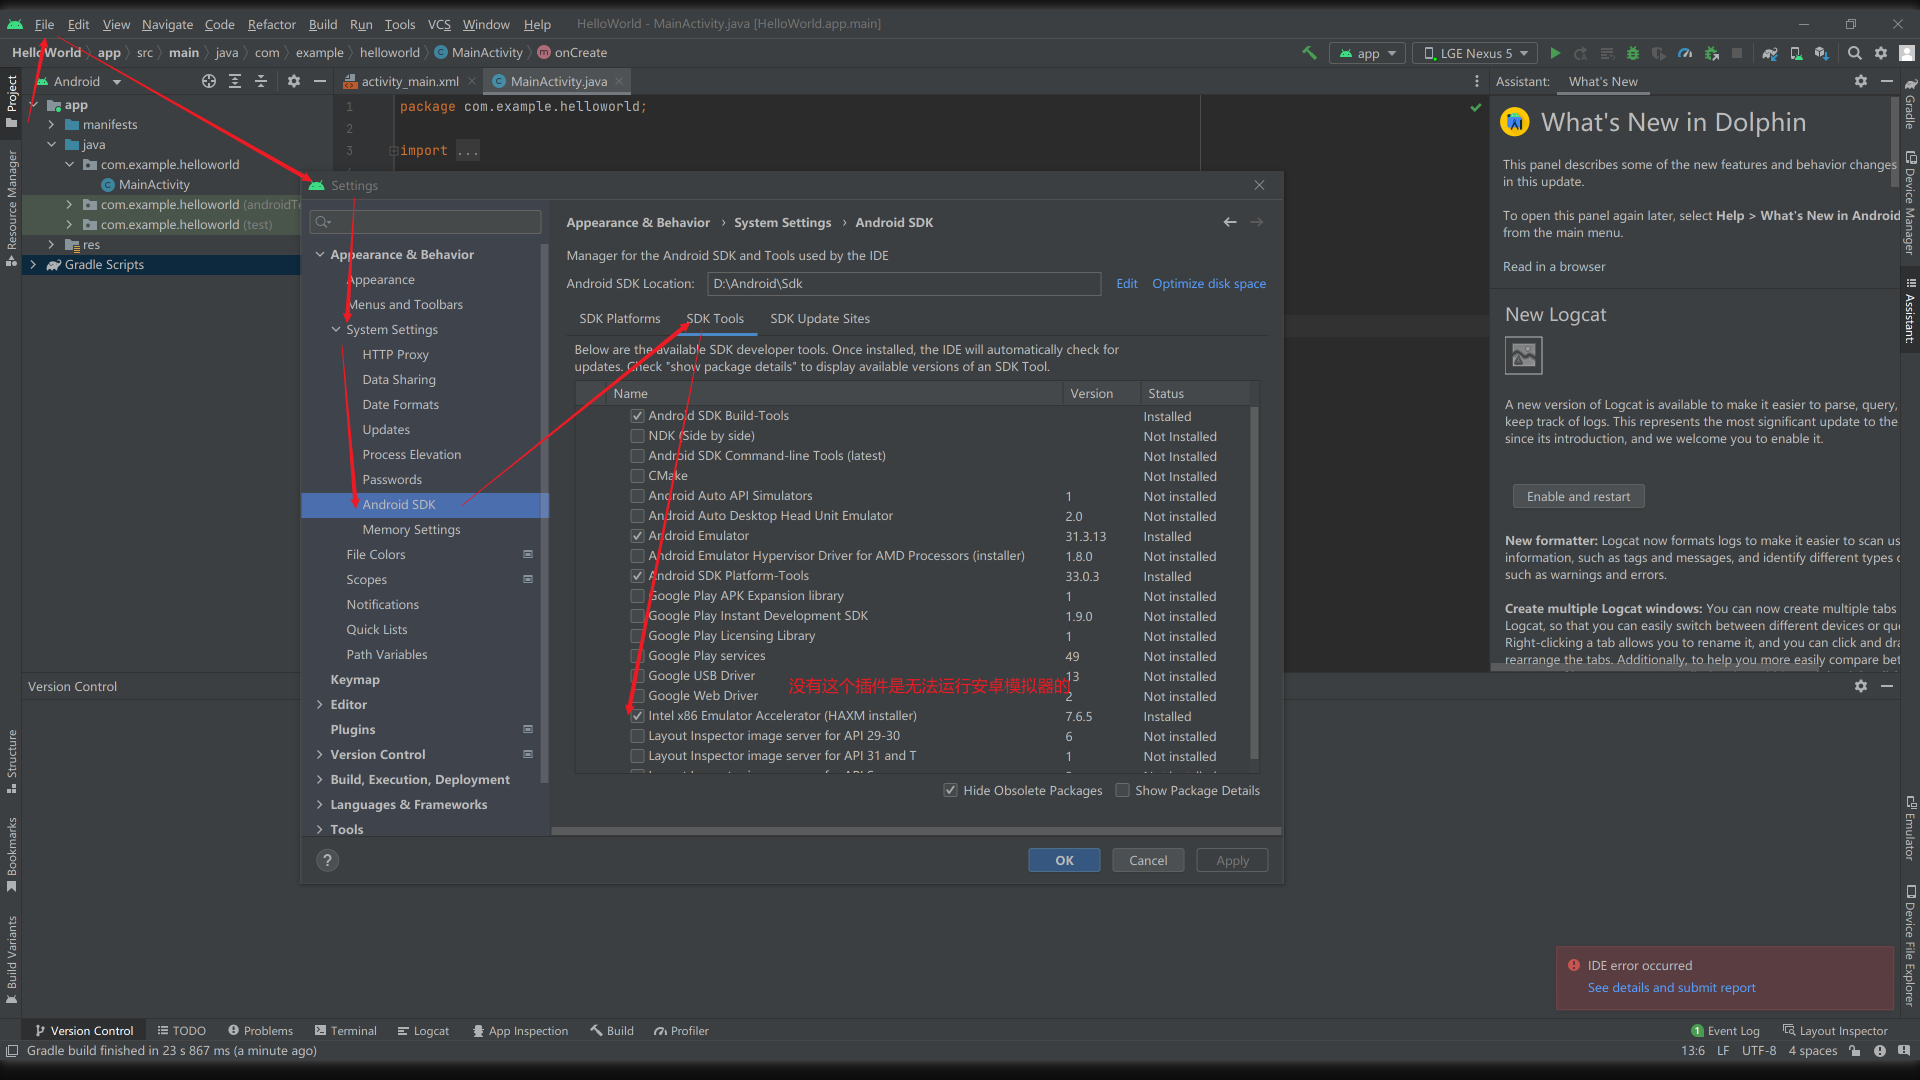
Task: Open the SDK Manager toolbar icon
Action: pyautogui.click(x=1822, y=53)
